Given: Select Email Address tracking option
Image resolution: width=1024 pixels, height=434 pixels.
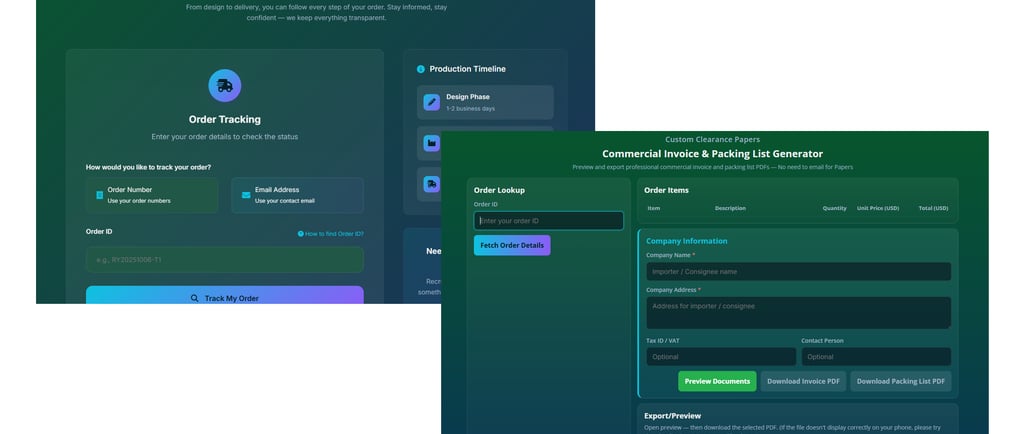Looking at the screenshot, I should (x=298, y=195).
